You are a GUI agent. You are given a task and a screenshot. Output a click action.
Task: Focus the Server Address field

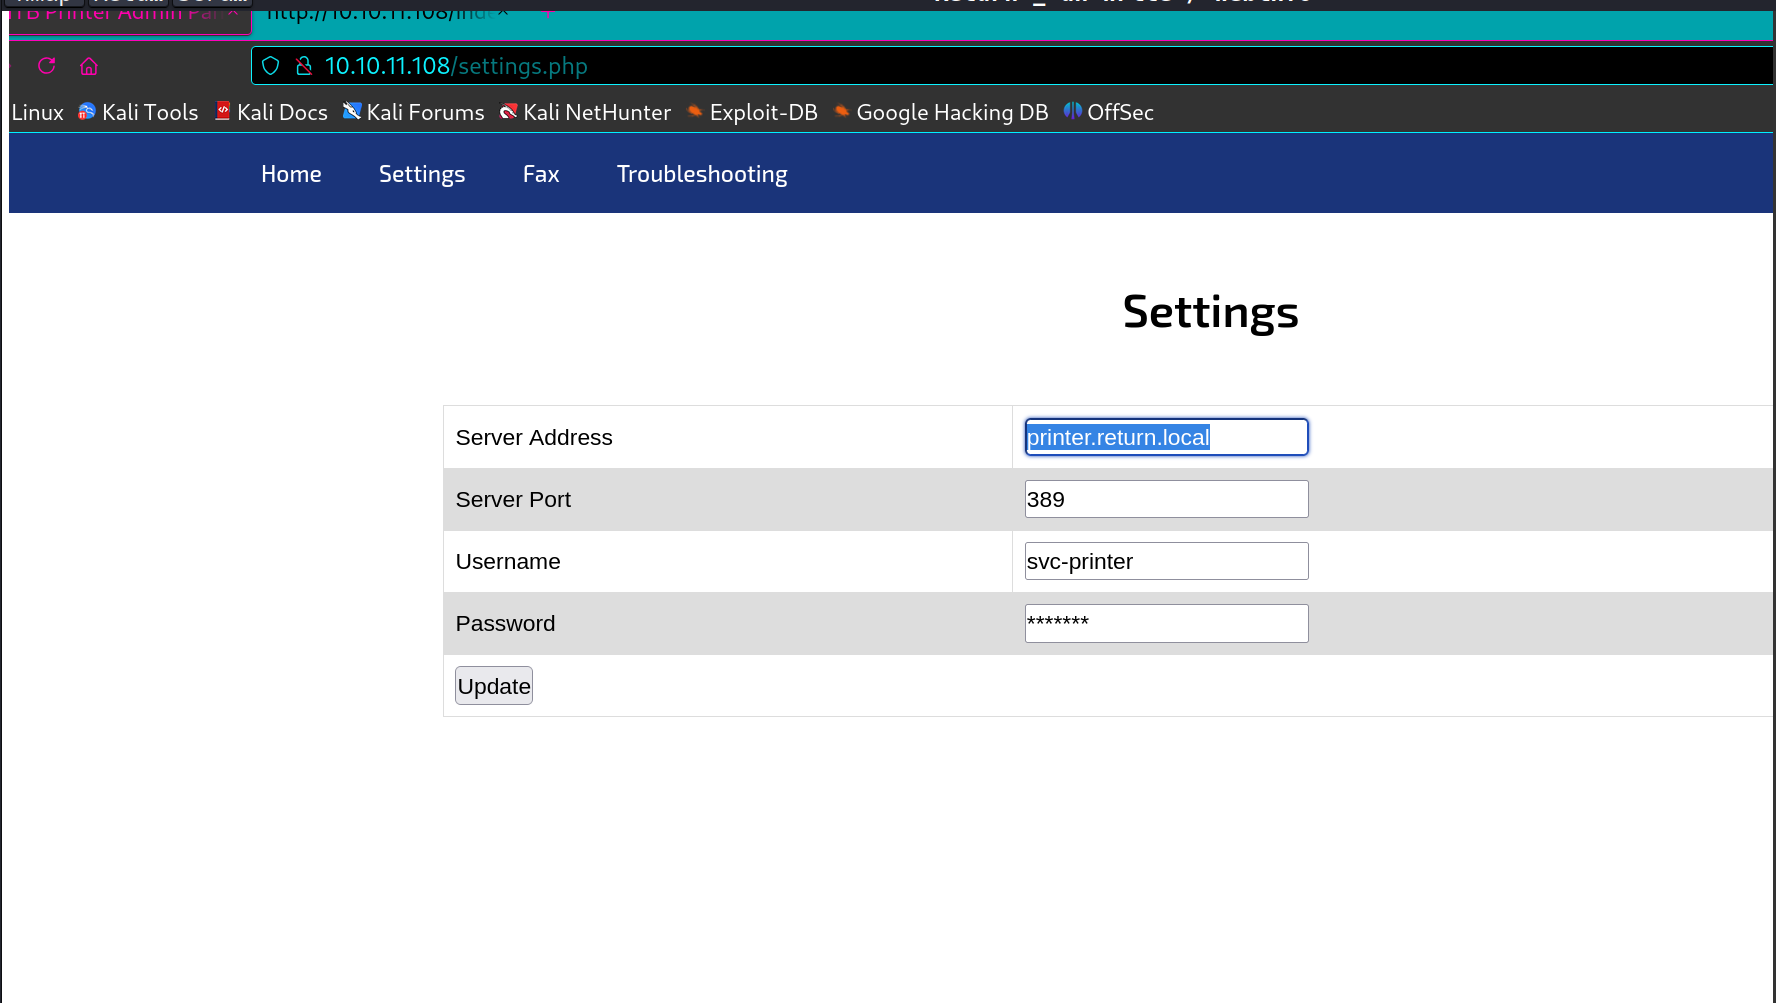tap(1166, 437)
